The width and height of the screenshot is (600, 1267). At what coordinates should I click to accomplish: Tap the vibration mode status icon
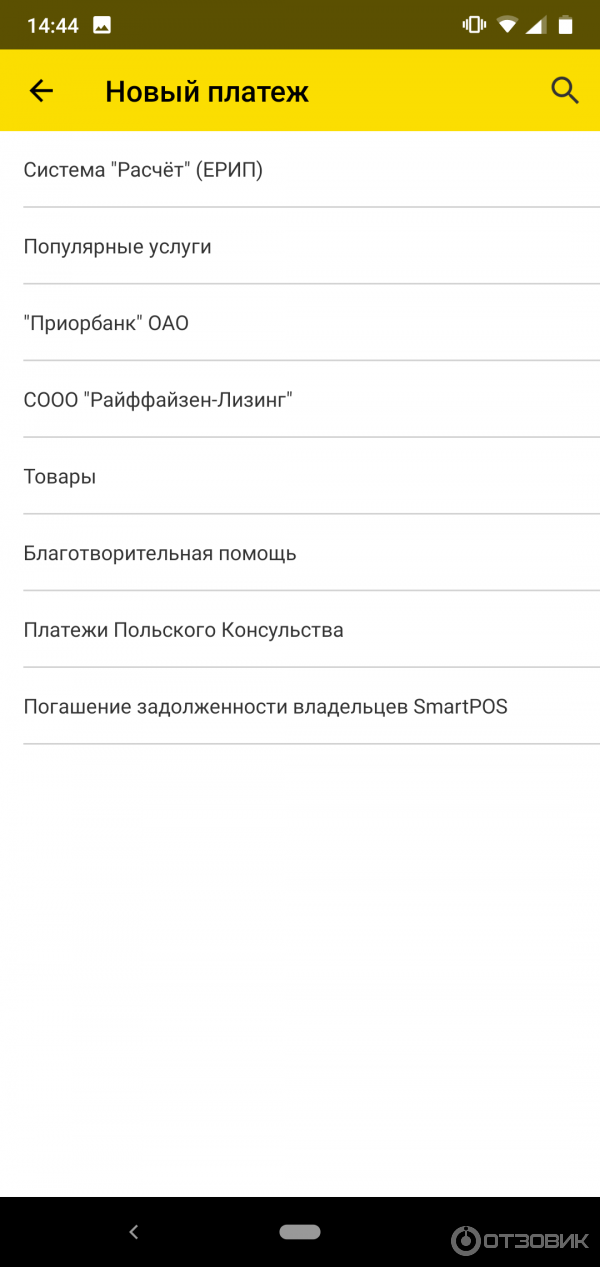474,25
